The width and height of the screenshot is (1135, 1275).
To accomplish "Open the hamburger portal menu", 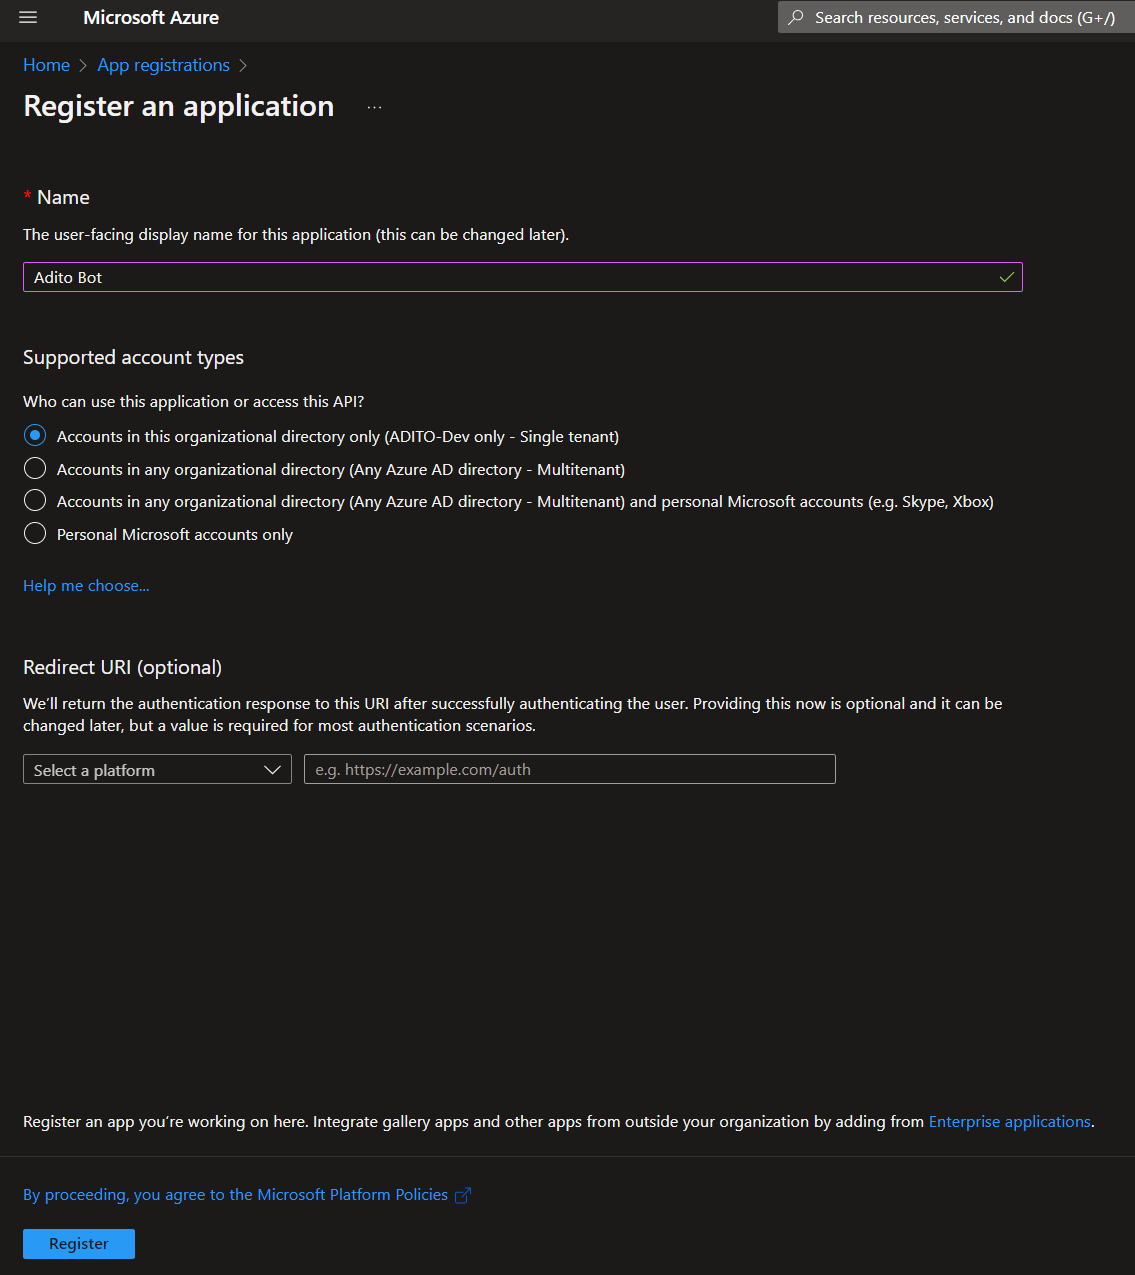I will (28, 17).
